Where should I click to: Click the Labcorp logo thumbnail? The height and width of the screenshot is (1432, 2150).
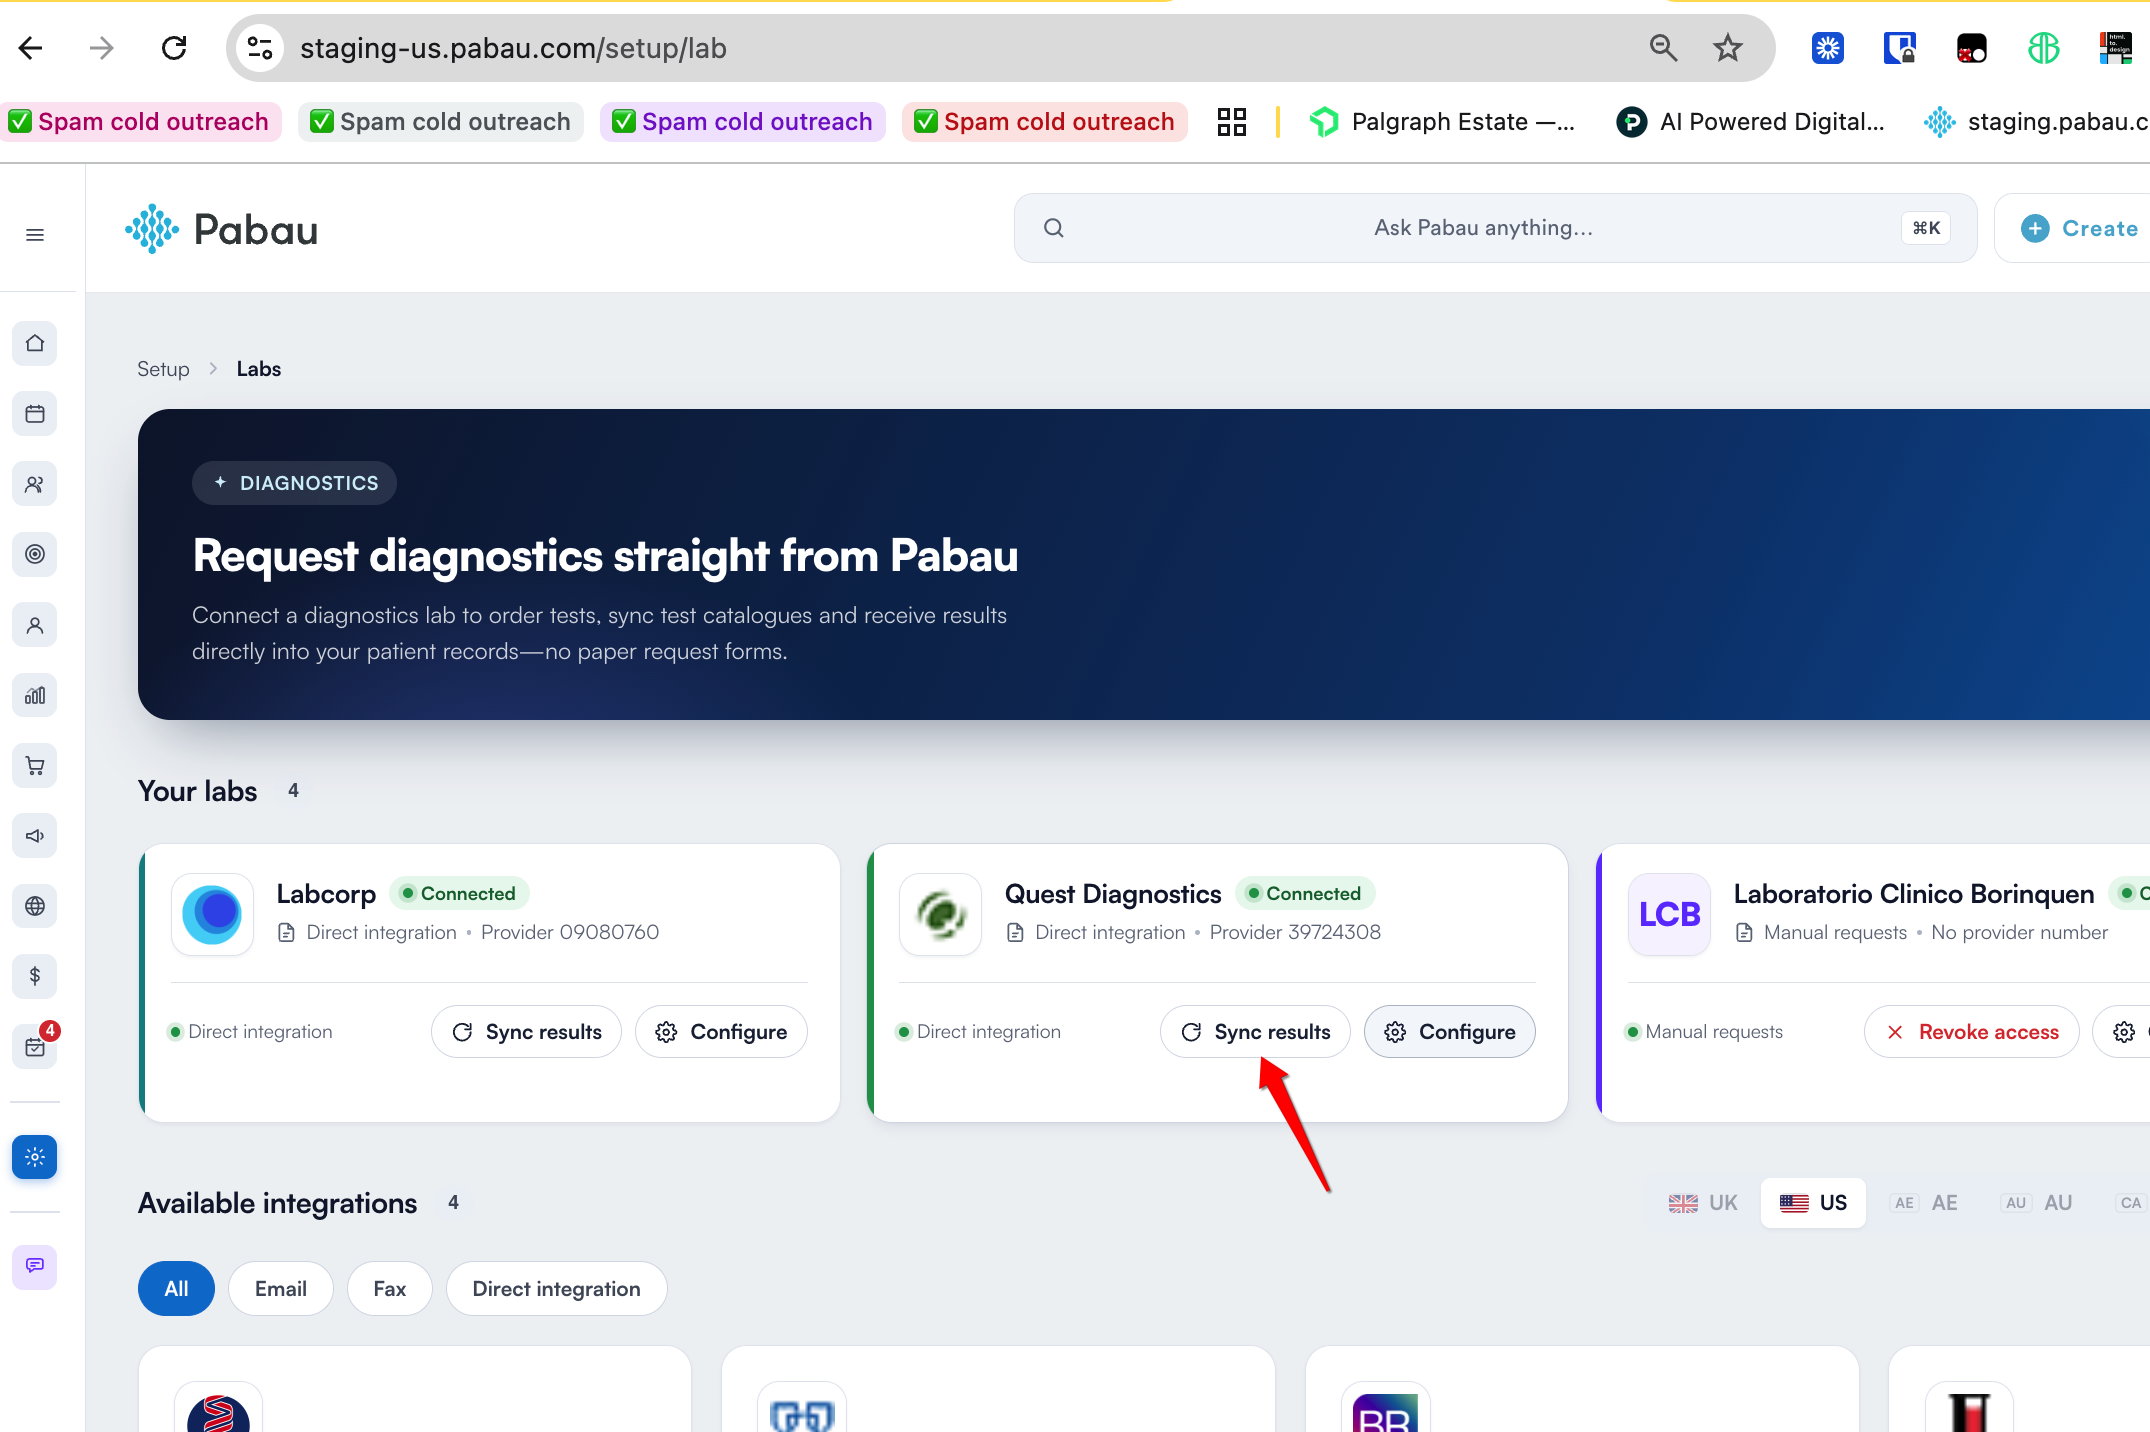pos(212,914)
